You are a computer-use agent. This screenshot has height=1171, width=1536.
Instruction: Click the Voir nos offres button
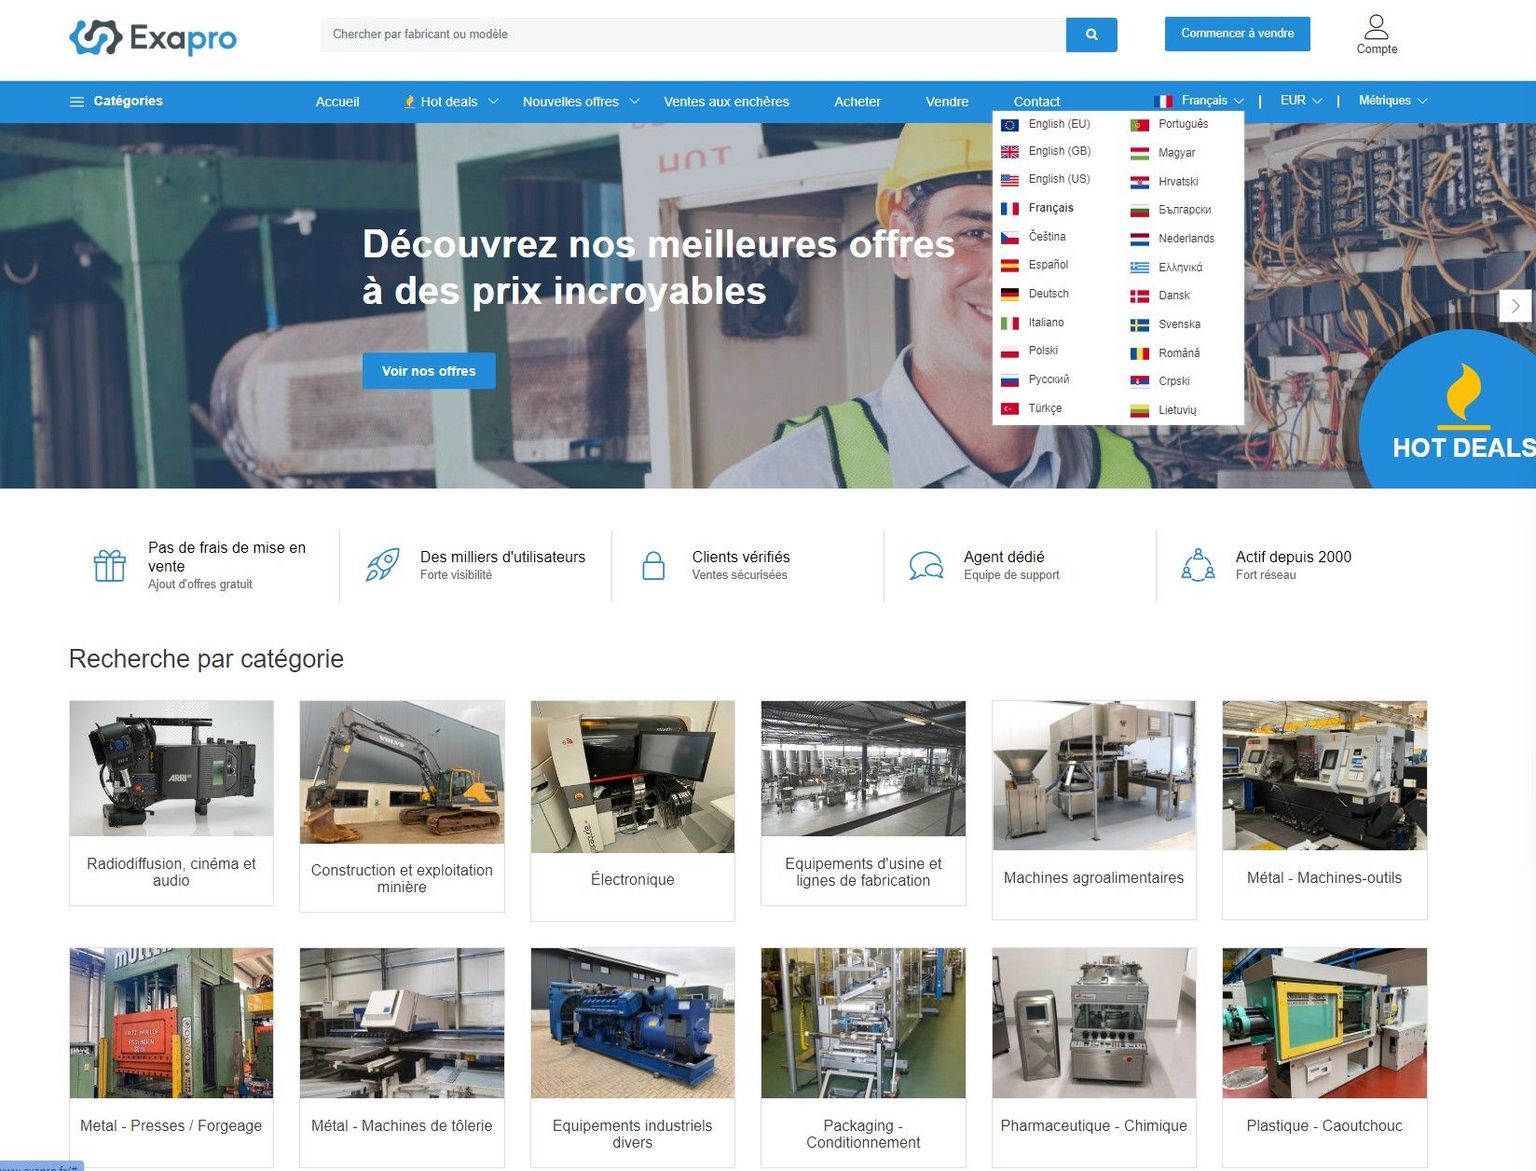428,371
